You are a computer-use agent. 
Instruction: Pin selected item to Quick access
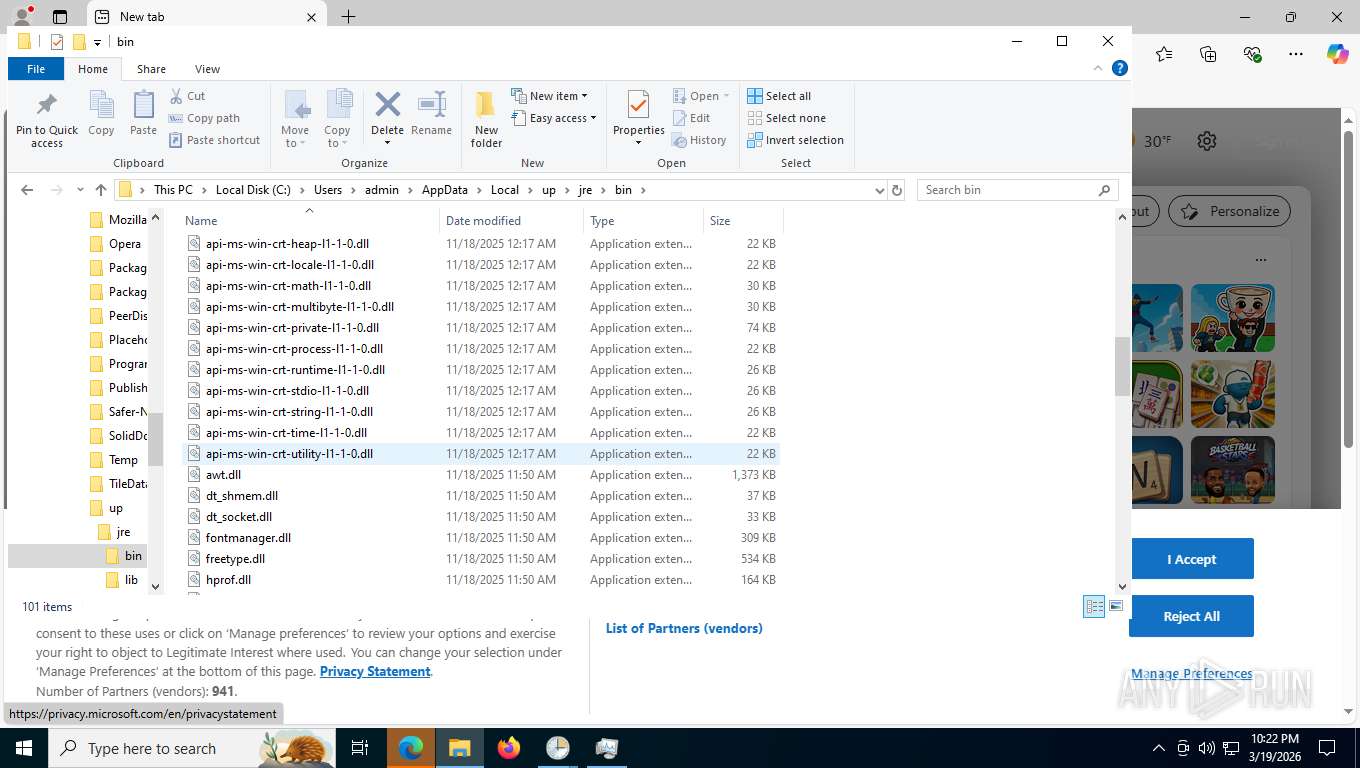click(46, 120)
